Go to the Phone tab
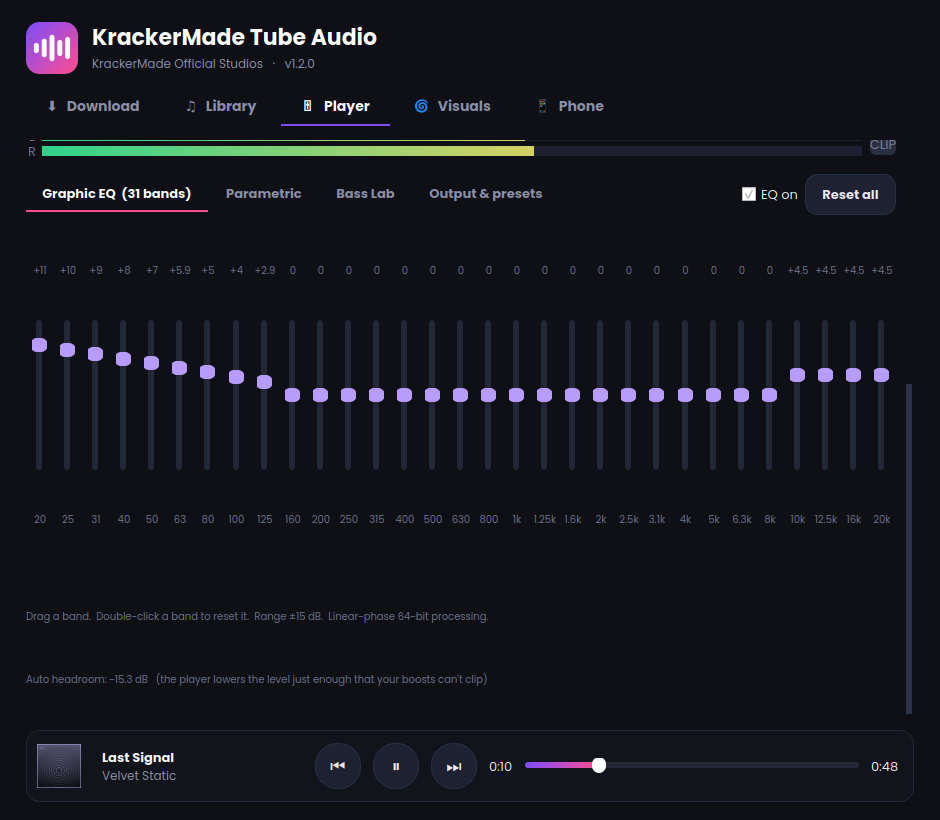The image size is (940, 820). pyautogui.click(x=570, y=106)
